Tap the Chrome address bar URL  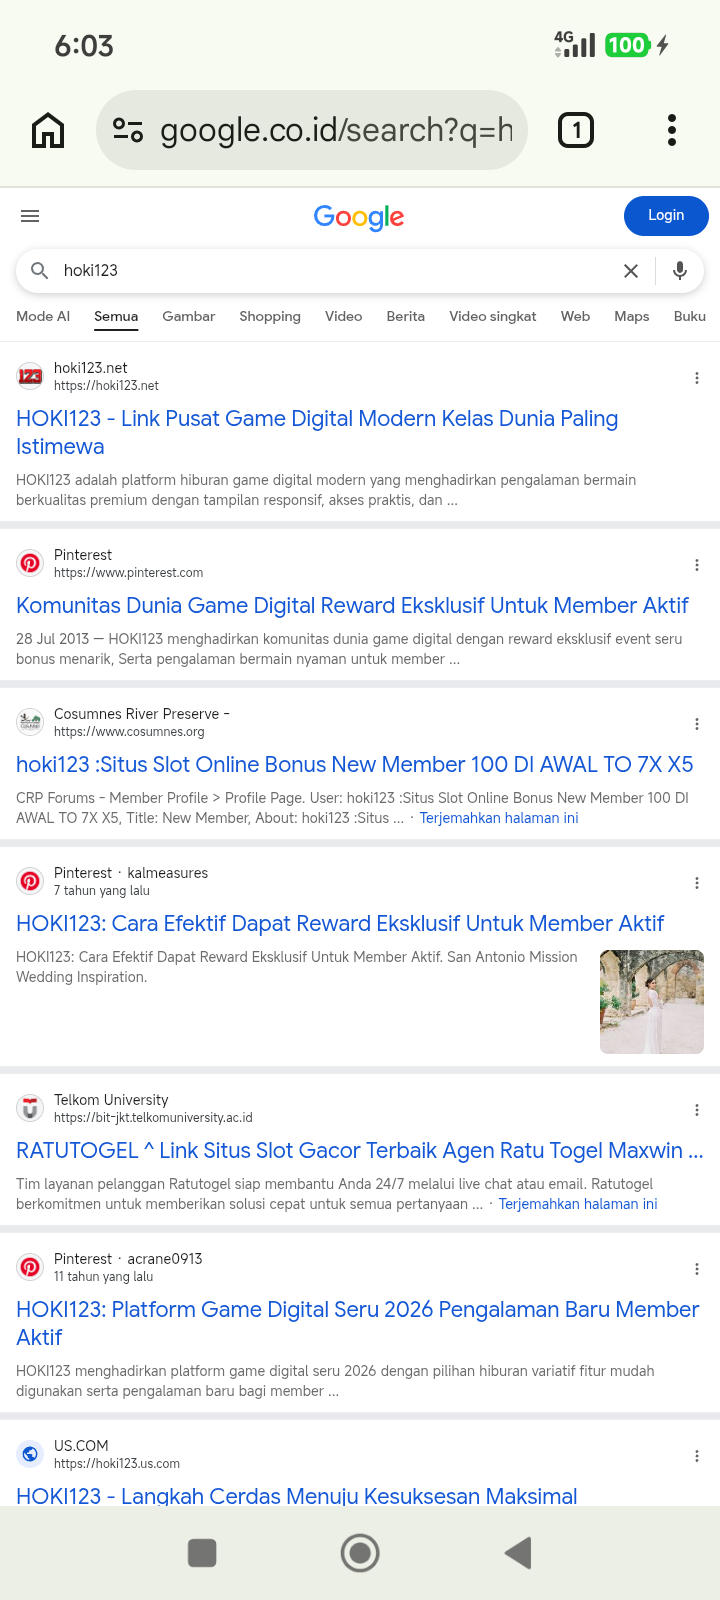[336, 130]
